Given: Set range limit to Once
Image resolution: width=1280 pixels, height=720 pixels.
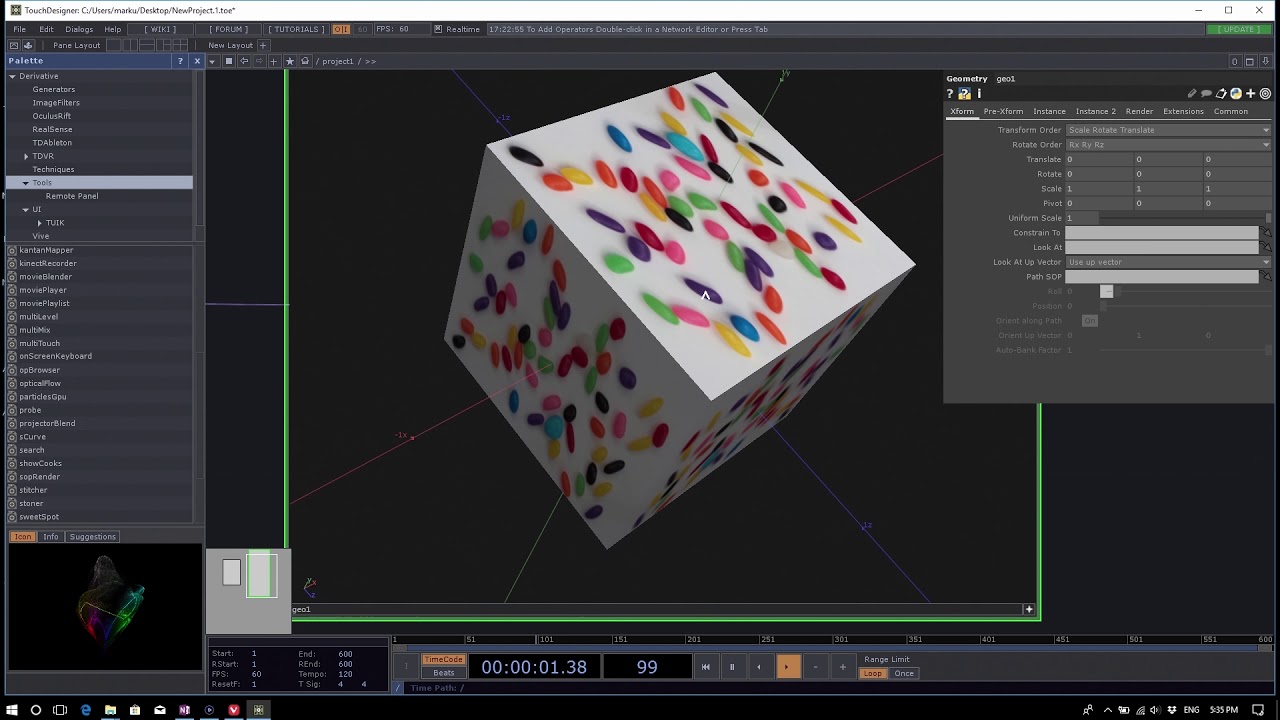Looking at the screenshot, I should (x=904, y=673).
